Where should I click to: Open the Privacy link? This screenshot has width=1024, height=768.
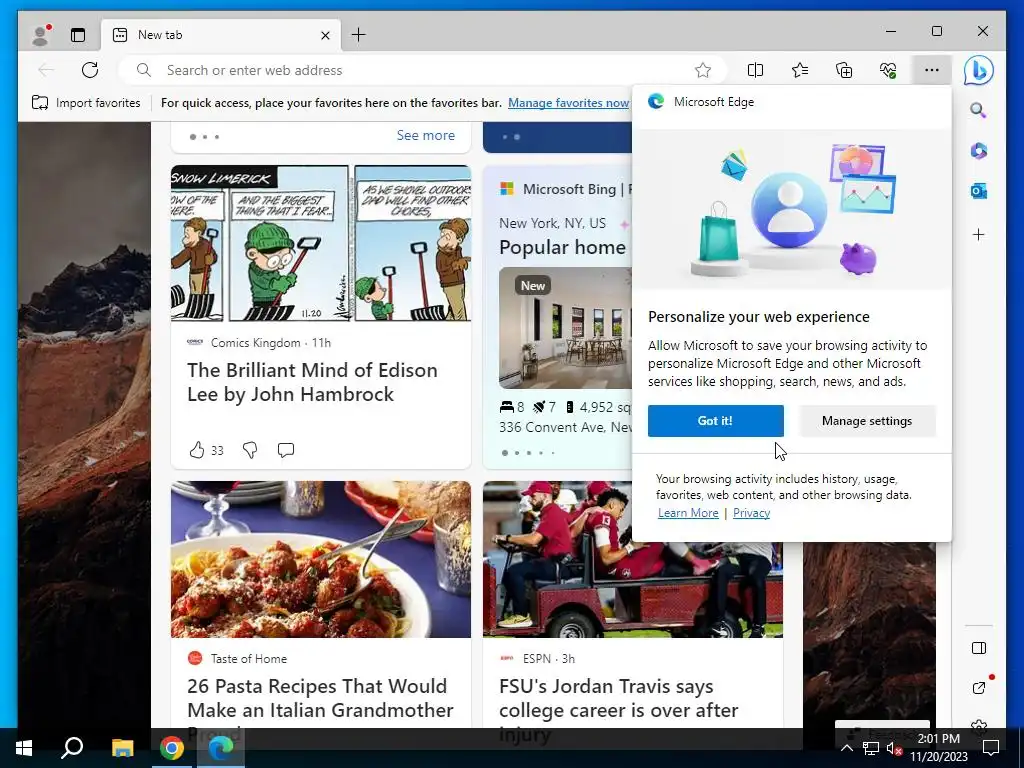click(751, 513)
